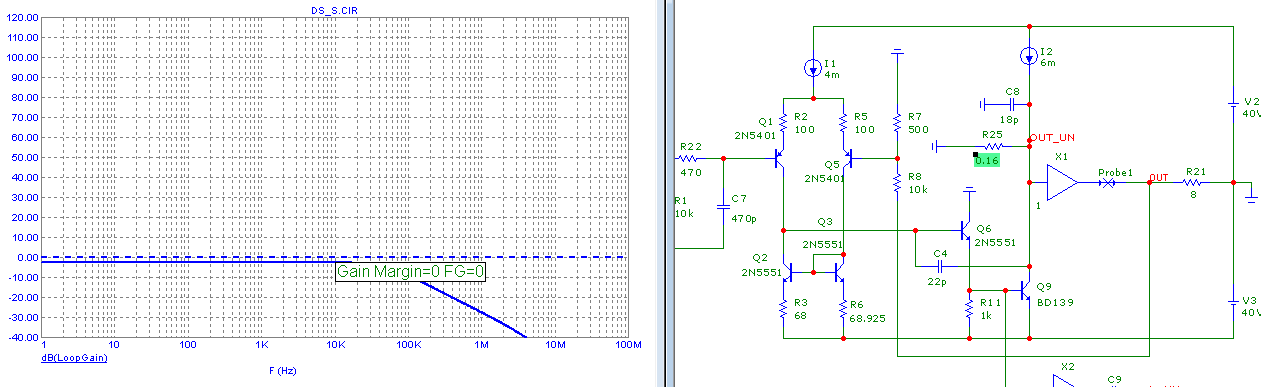This screenshot has height=387, width=1261.
Task: Click the 6m value of I2
Action: coord(1047,62)
